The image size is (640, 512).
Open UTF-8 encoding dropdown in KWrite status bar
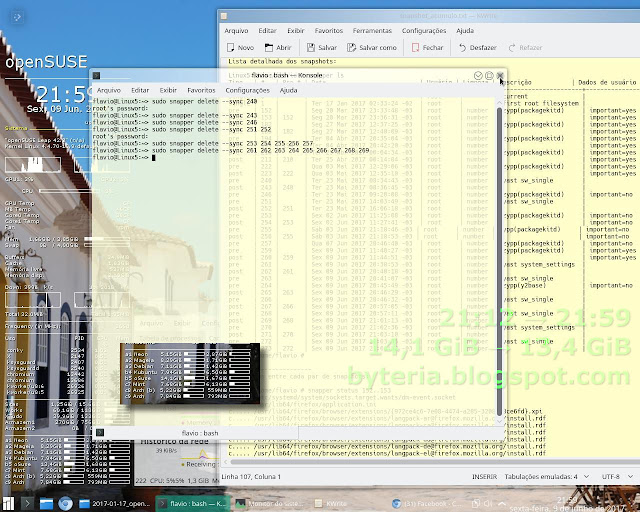coord(617,476)
